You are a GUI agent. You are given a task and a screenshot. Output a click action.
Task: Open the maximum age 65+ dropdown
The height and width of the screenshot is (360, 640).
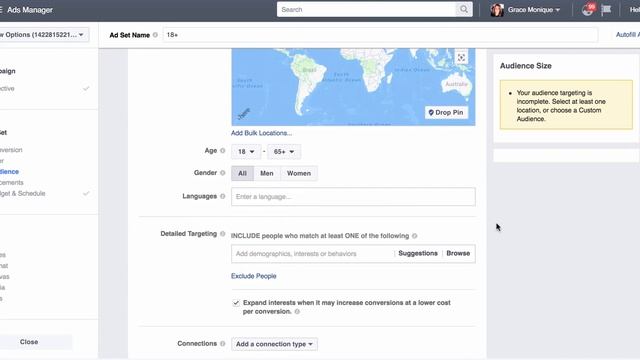pos(284,152)
